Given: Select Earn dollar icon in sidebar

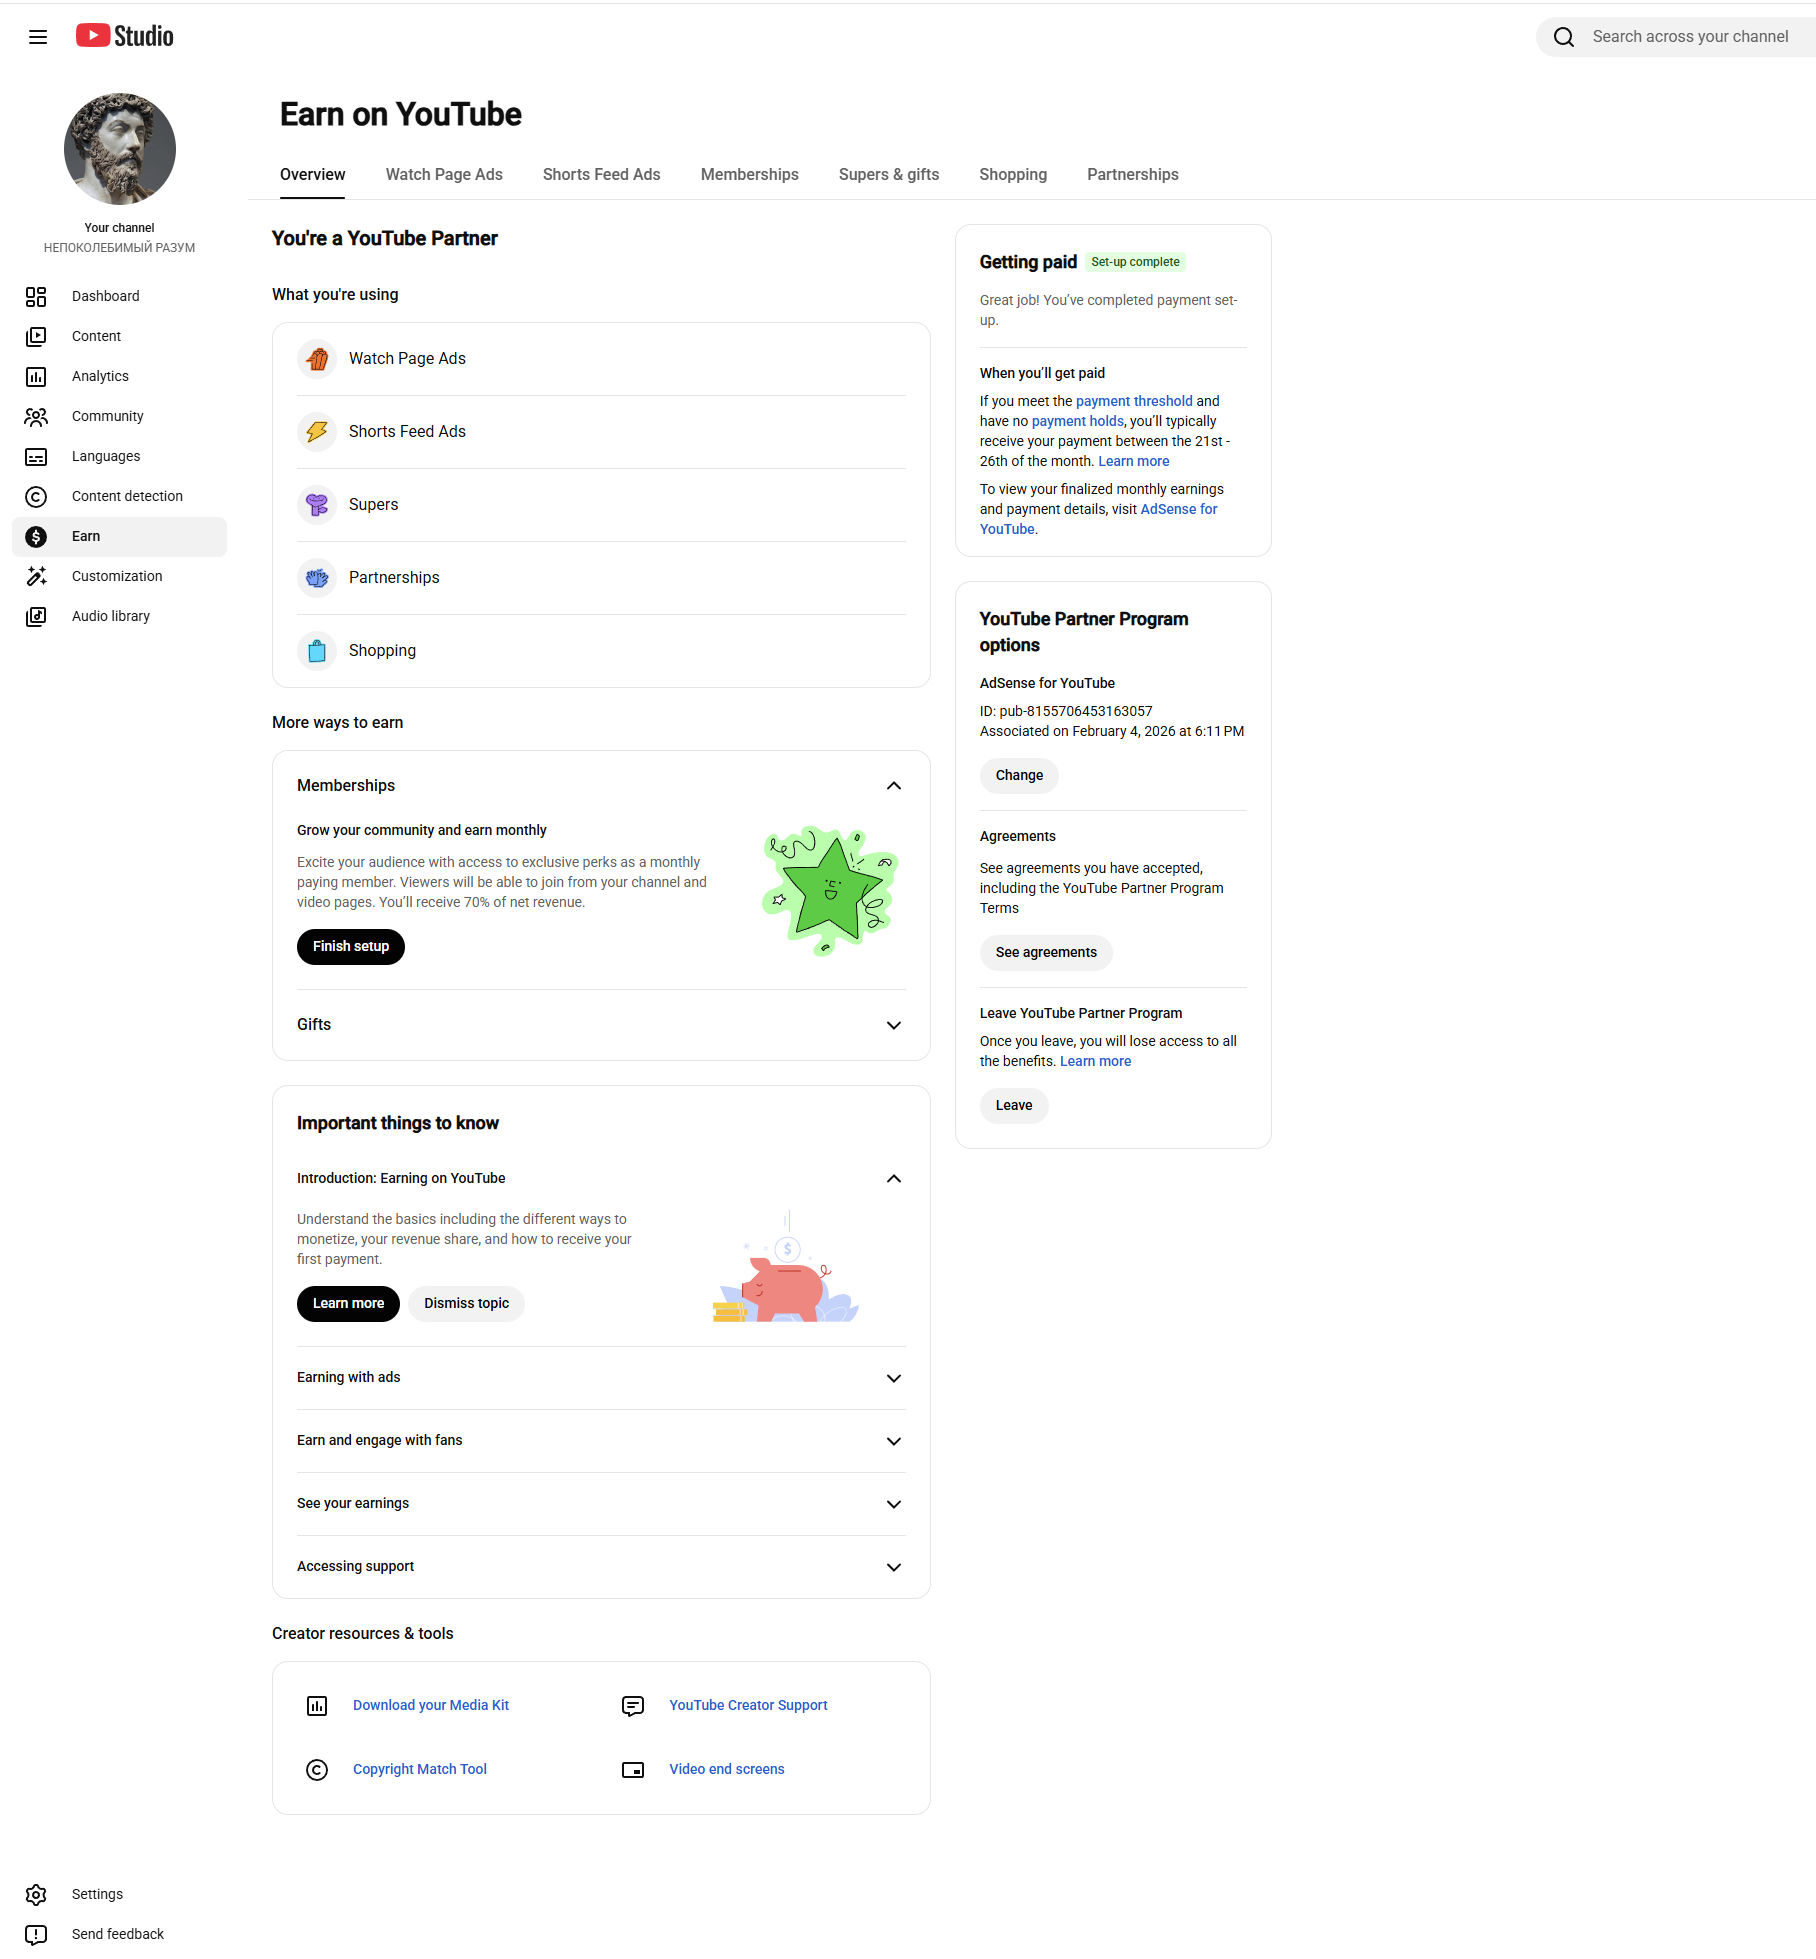Looking at the screenshot, I should tap(36, 537).
